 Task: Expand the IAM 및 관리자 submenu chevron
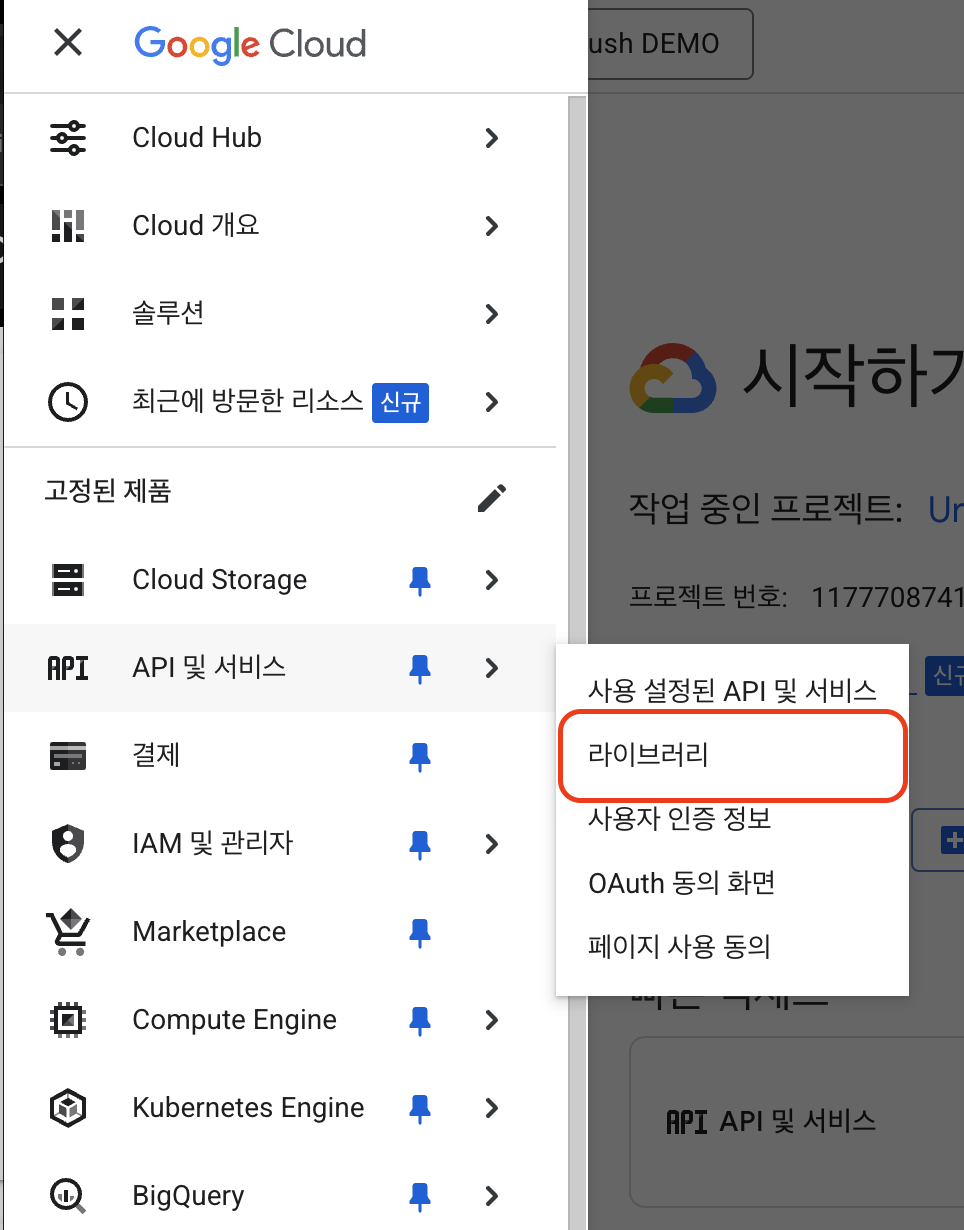[491, 844]
